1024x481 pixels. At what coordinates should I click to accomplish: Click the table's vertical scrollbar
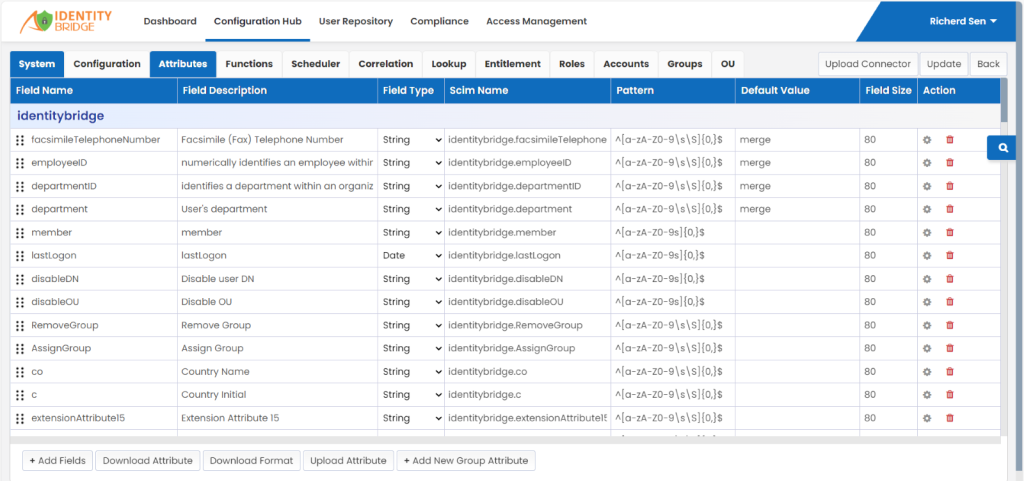[x=1004, y=99]
